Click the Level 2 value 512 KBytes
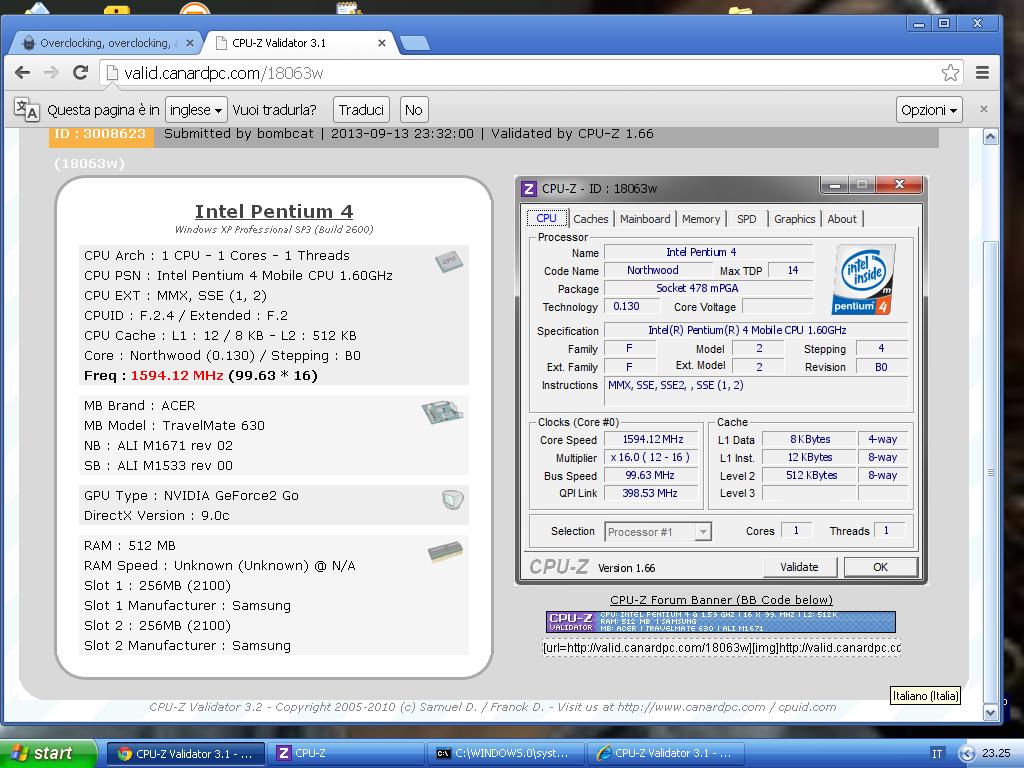Image resolution: width=1024 pixels, height=768 pixels. coord(811,475)
